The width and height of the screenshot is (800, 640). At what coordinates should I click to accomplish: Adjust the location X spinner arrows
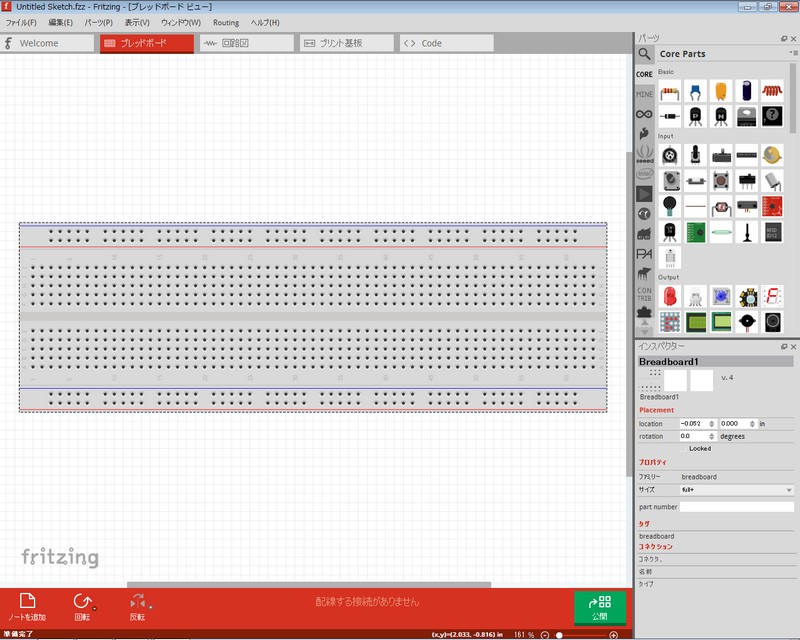point(712,424)
